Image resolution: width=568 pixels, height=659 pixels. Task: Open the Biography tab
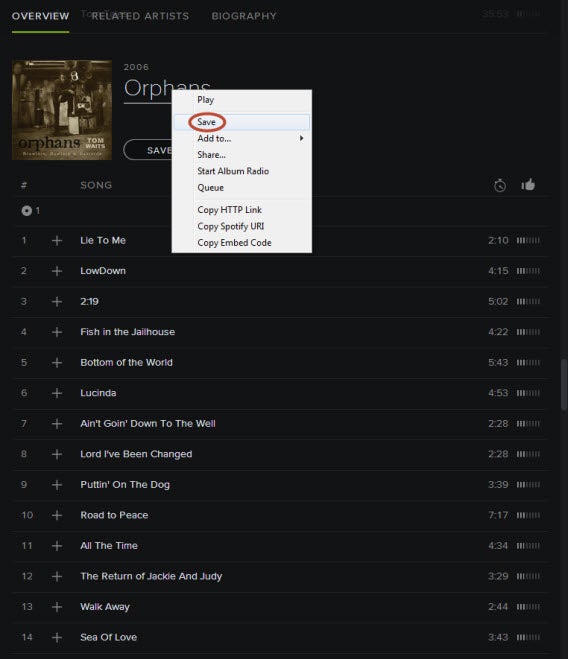pos(244,16)
